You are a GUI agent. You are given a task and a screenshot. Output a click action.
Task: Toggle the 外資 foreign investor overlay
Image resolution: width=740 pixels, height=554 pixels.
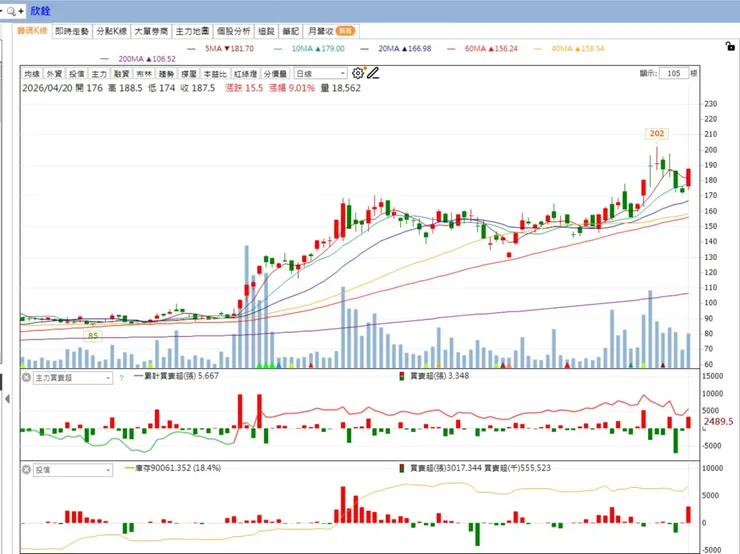(54, 74)
